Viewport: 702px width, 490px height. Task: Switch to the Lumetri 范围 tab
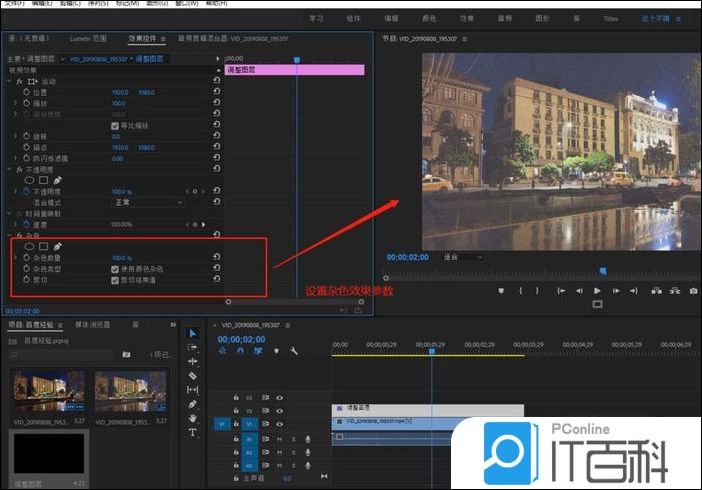tap(86, 37)
